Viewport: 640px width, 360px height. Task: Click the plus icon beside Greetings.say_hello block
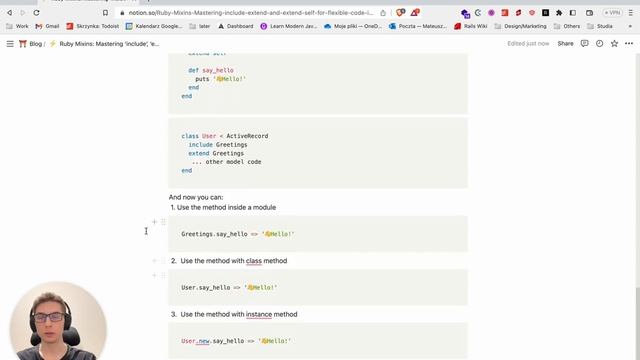(154, 222)
